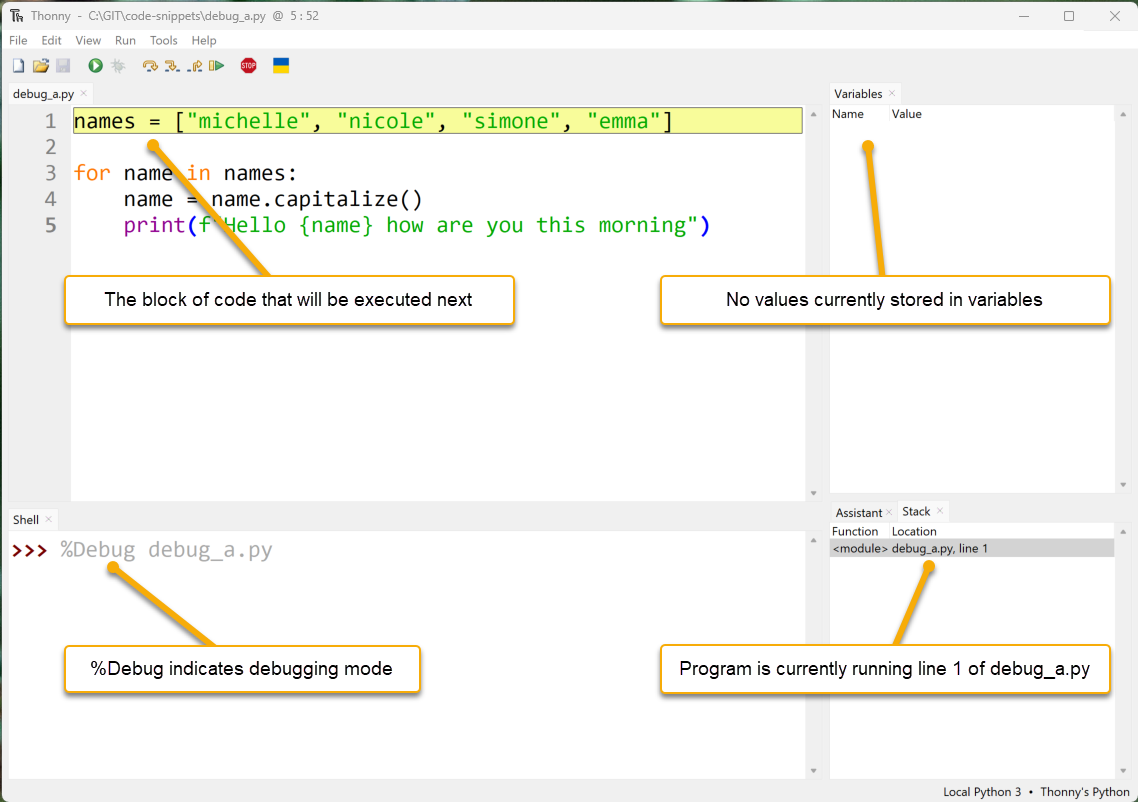This screenshot has height=802, width=1138.
Task: Select the <module> debug_a.py, line 1 stack row
Action: [x=972, y=549]
